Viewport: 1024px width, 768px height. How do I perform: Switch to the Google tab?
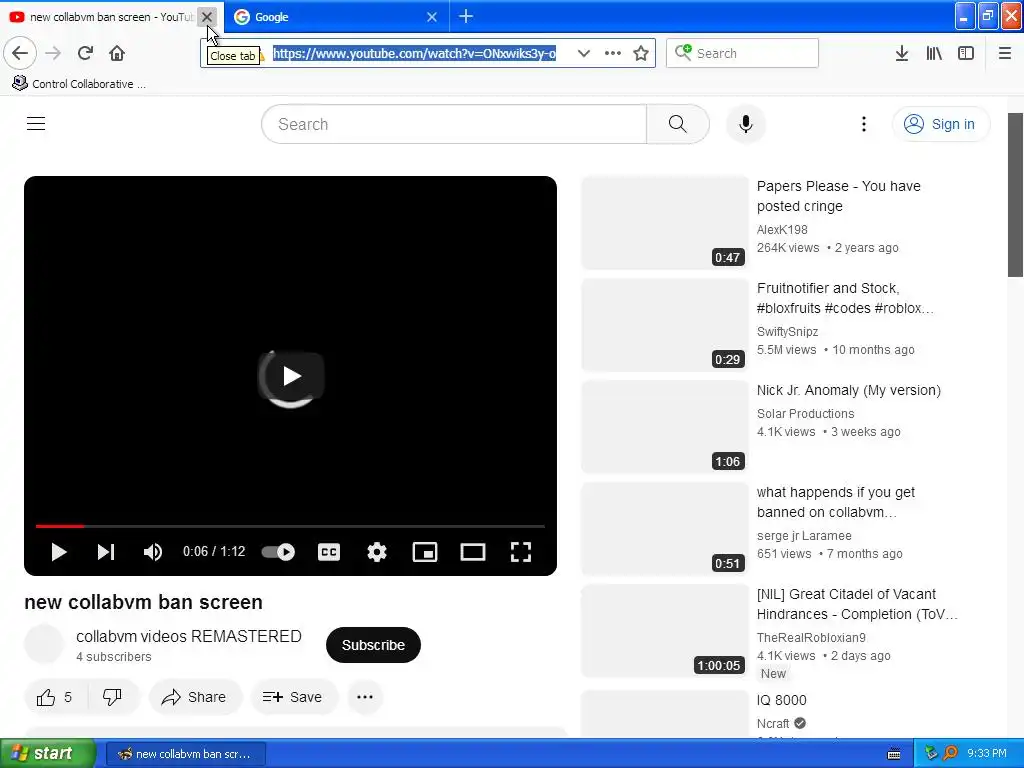click(x=336, y=17)
